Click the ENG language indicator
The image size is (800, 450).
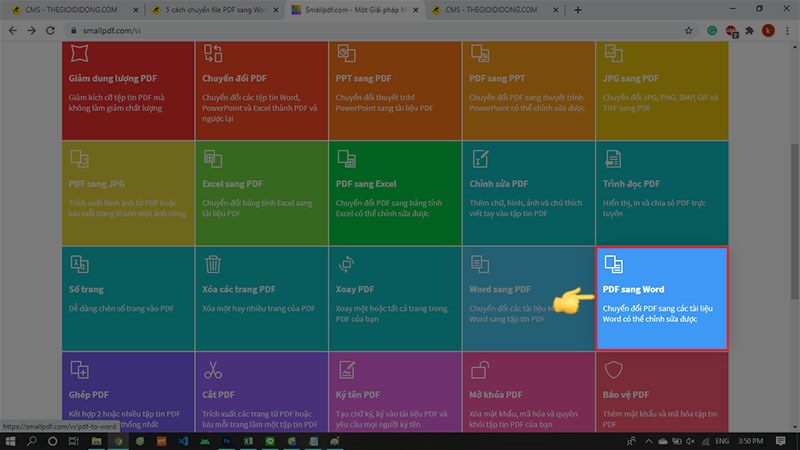(x=722, y=441)
